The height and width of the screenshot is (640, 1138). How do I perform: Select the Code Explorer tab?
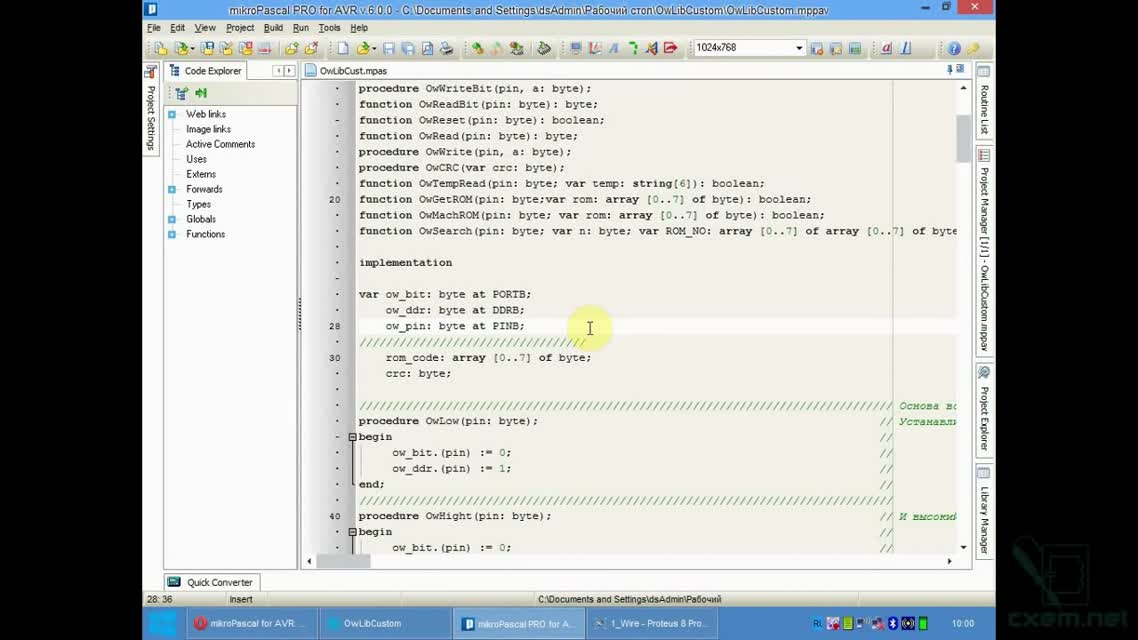coord(205,70)
